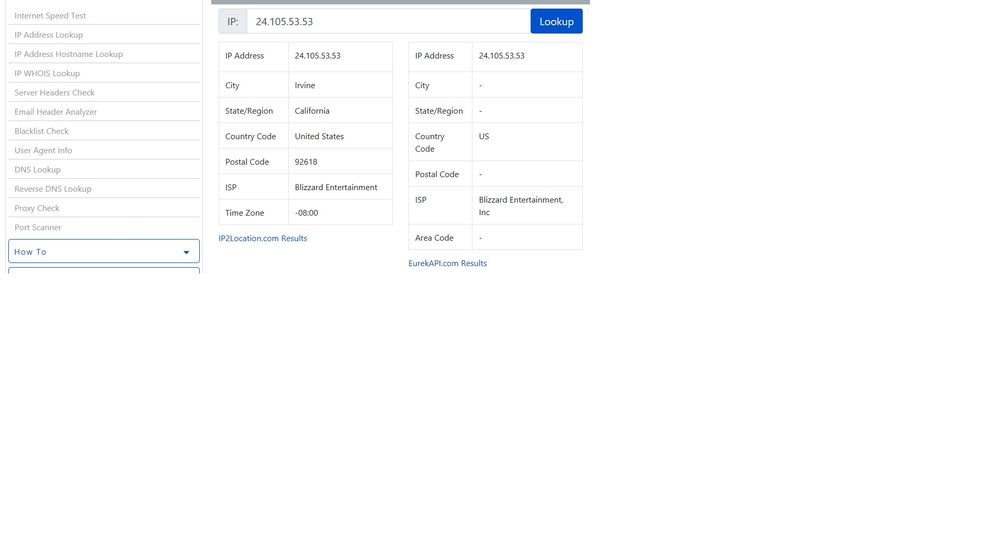Screen dimensions: 999x539
Task: Select Reverse DNS Lookup
Action: pyautogui.click(x=52, y=189)
